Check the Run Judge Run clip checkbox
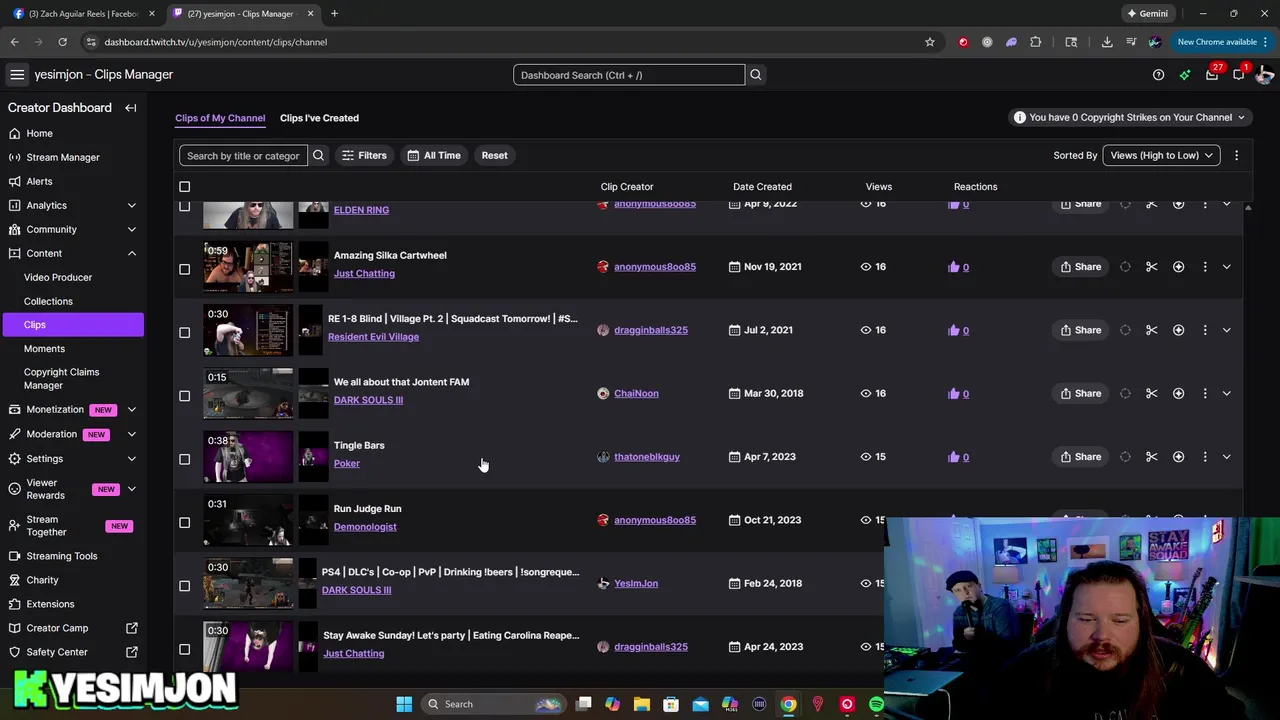Screen dimensions: 1280x720 tap(184, 522)
